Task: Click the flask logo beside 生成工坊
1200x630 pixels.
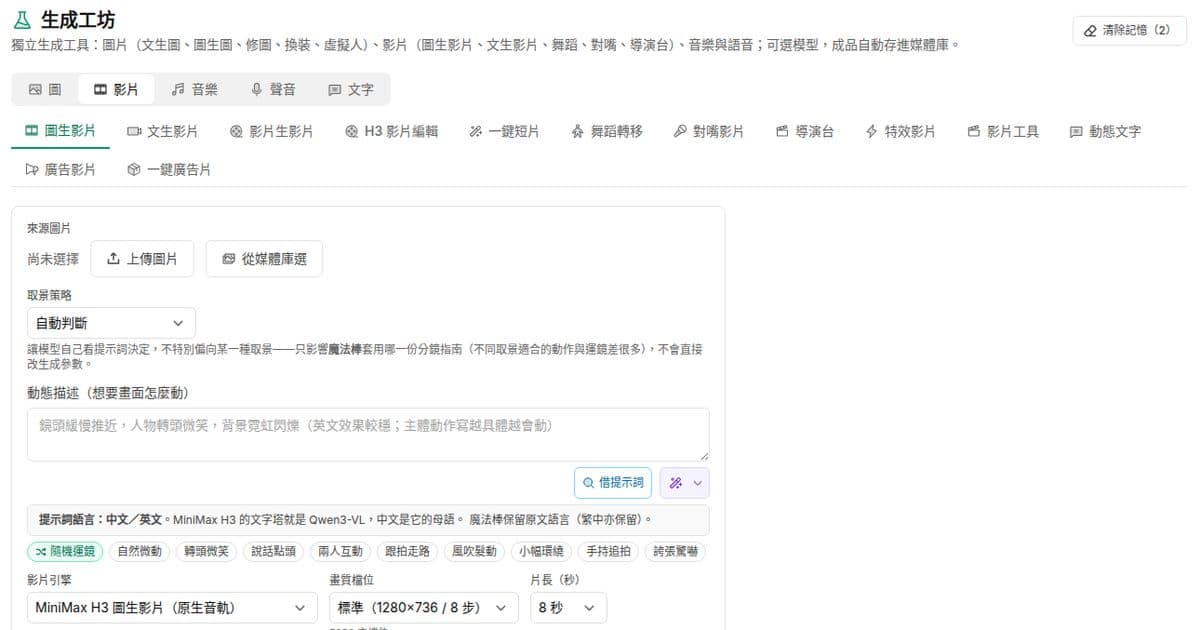Action: coord(22,19)
